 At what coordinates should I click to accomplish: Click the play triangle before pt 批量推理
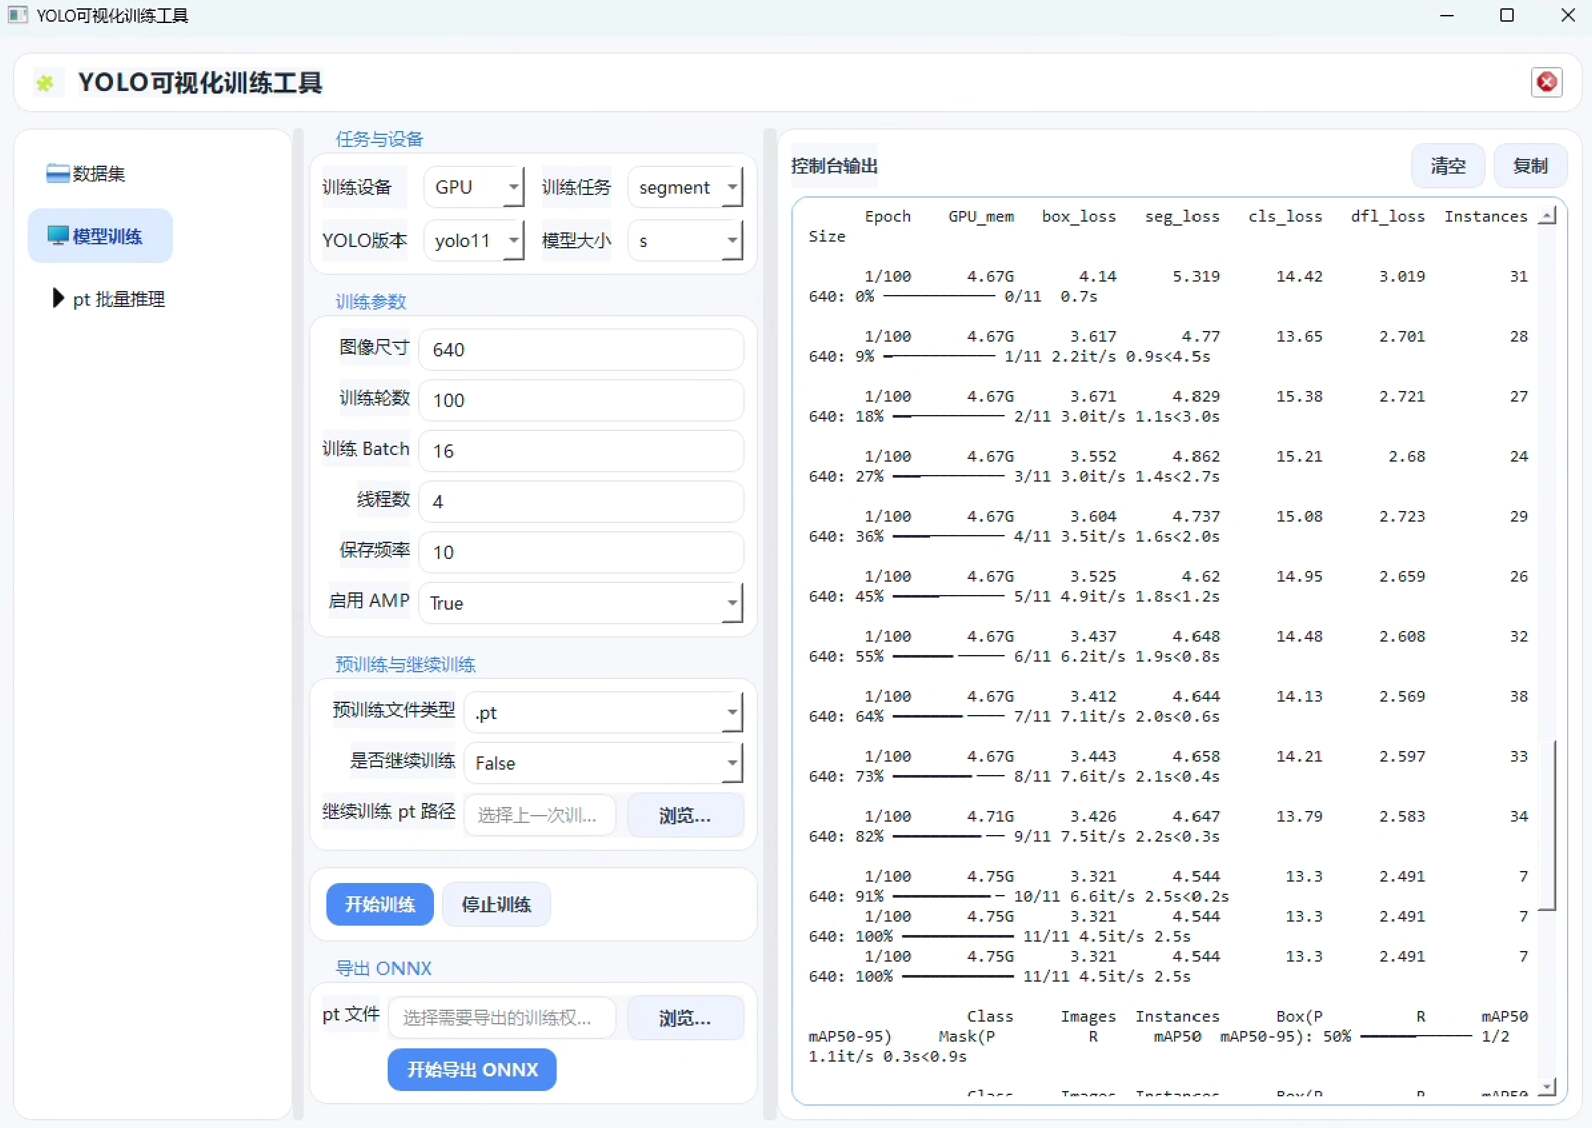click(58, 298)
